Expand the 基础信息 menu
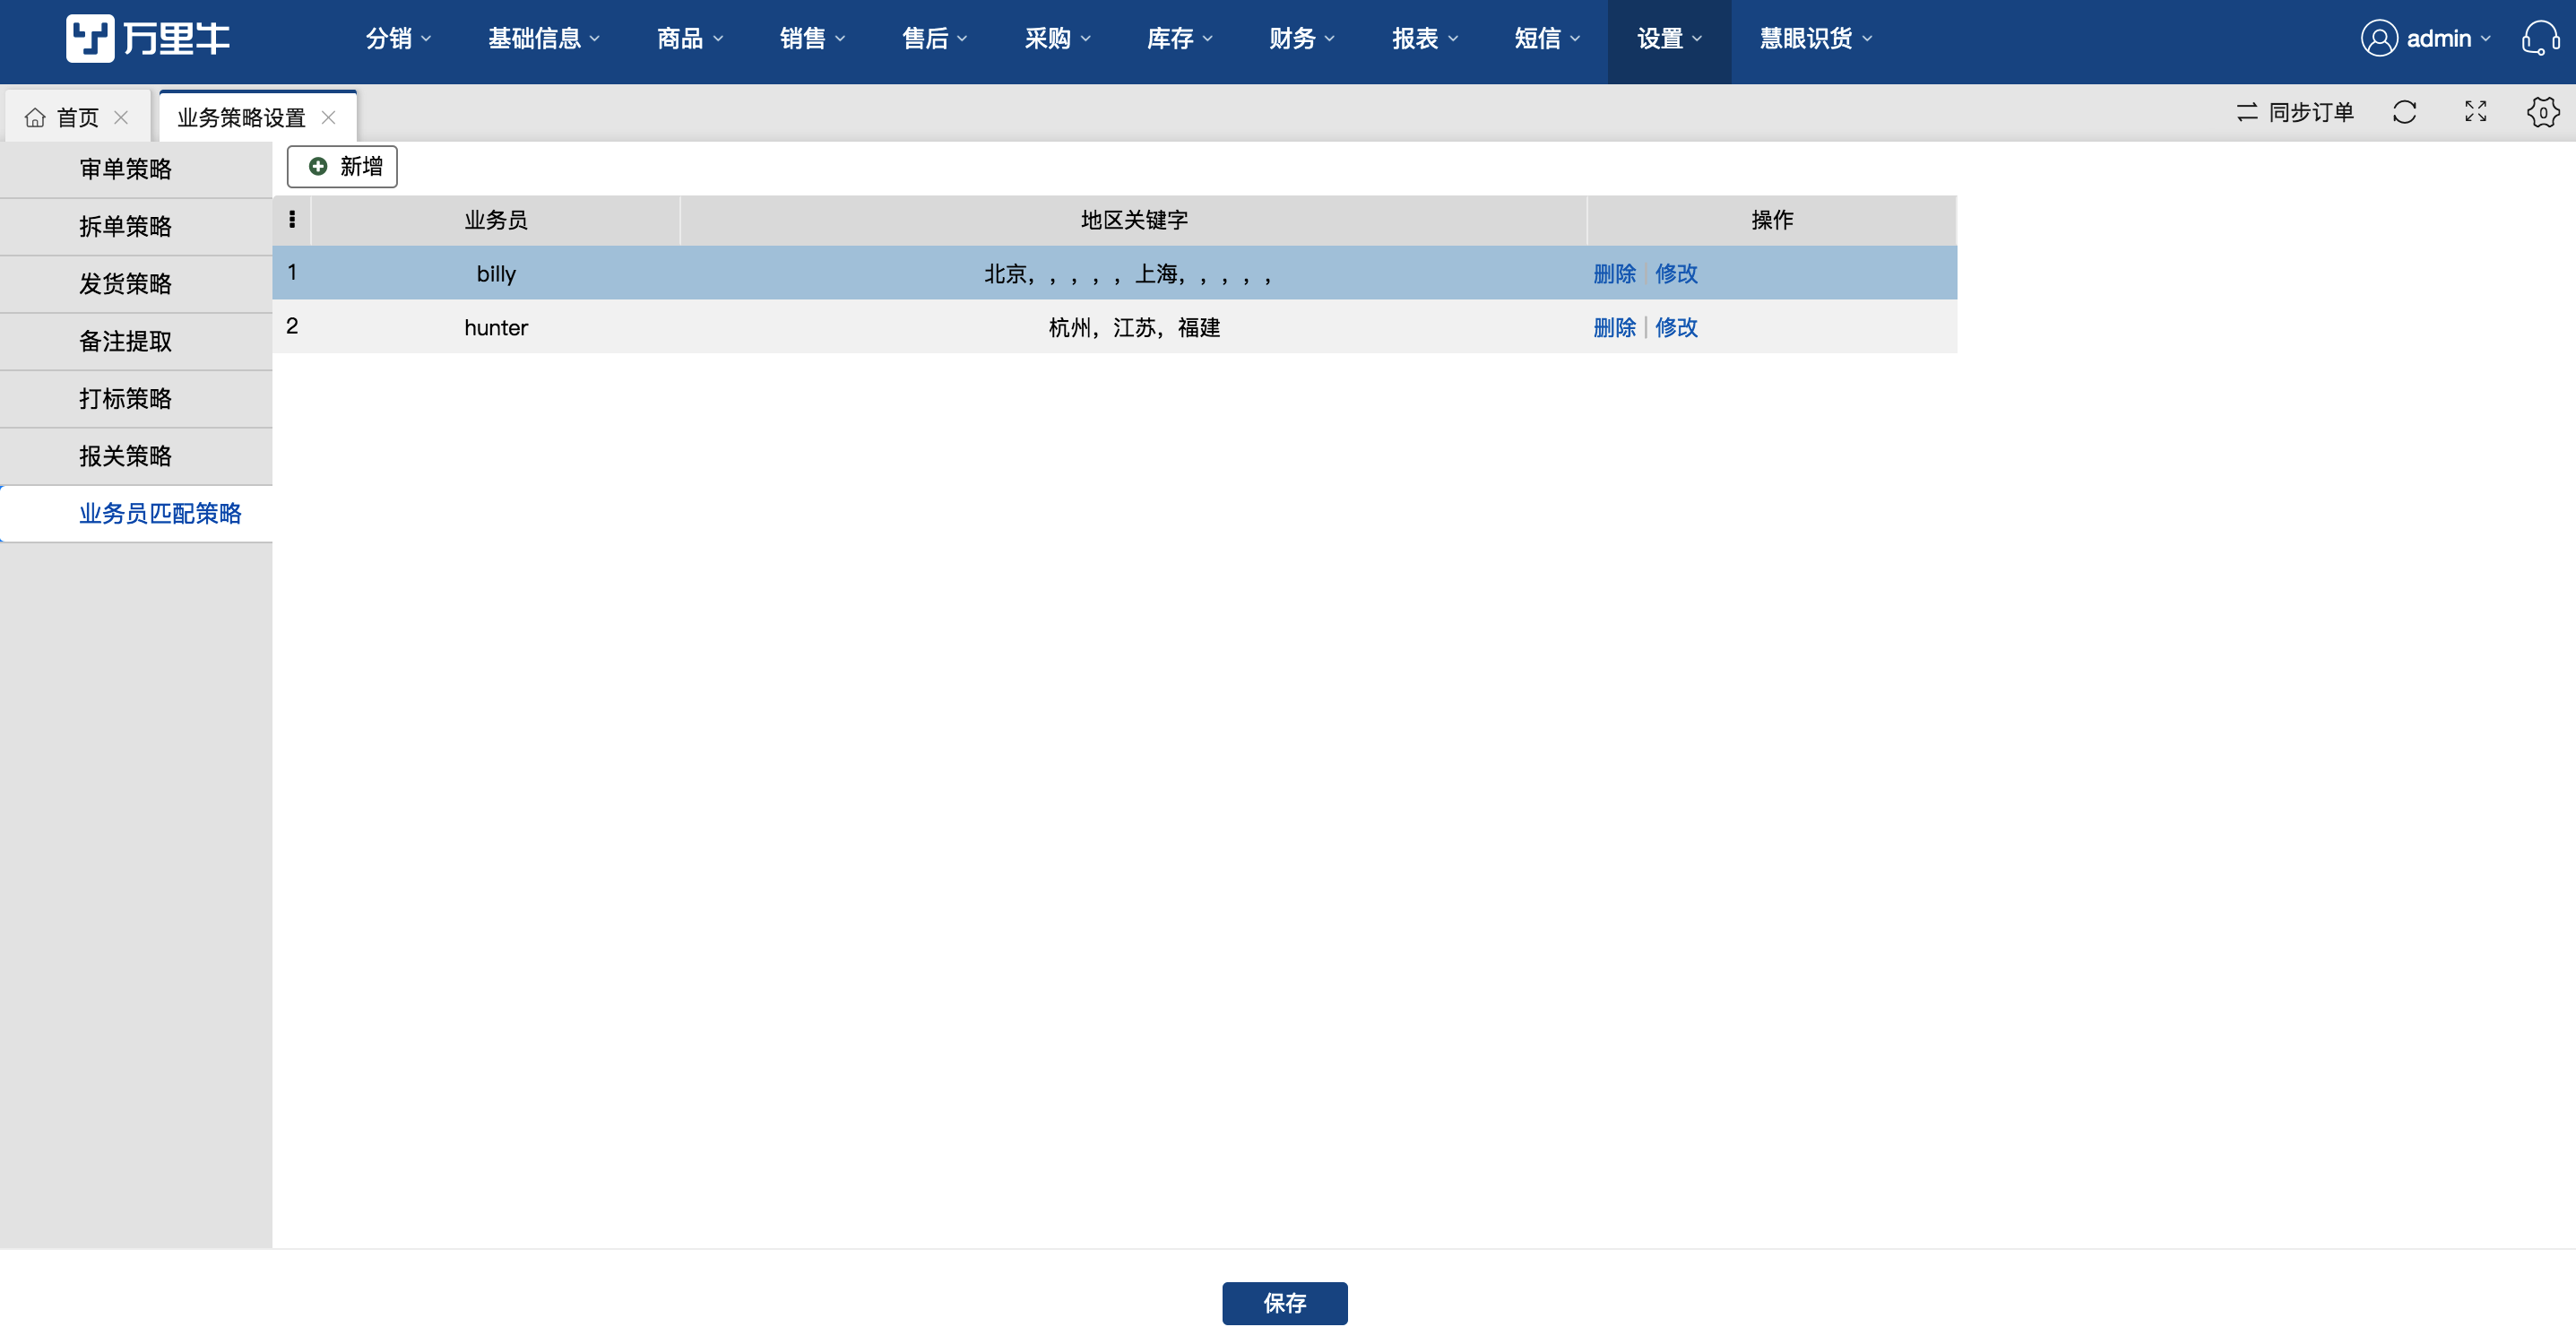 (544, 38)
